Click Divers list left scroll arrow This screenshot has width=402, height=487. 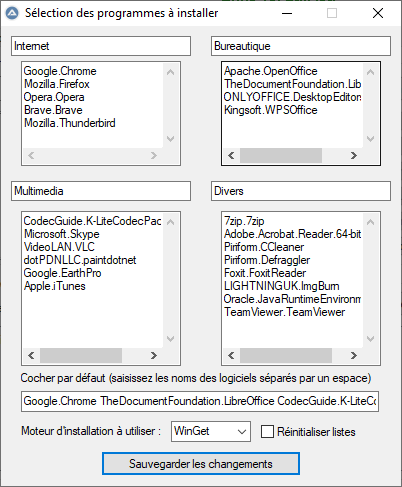pyautogui.click(x=231, y=356)
